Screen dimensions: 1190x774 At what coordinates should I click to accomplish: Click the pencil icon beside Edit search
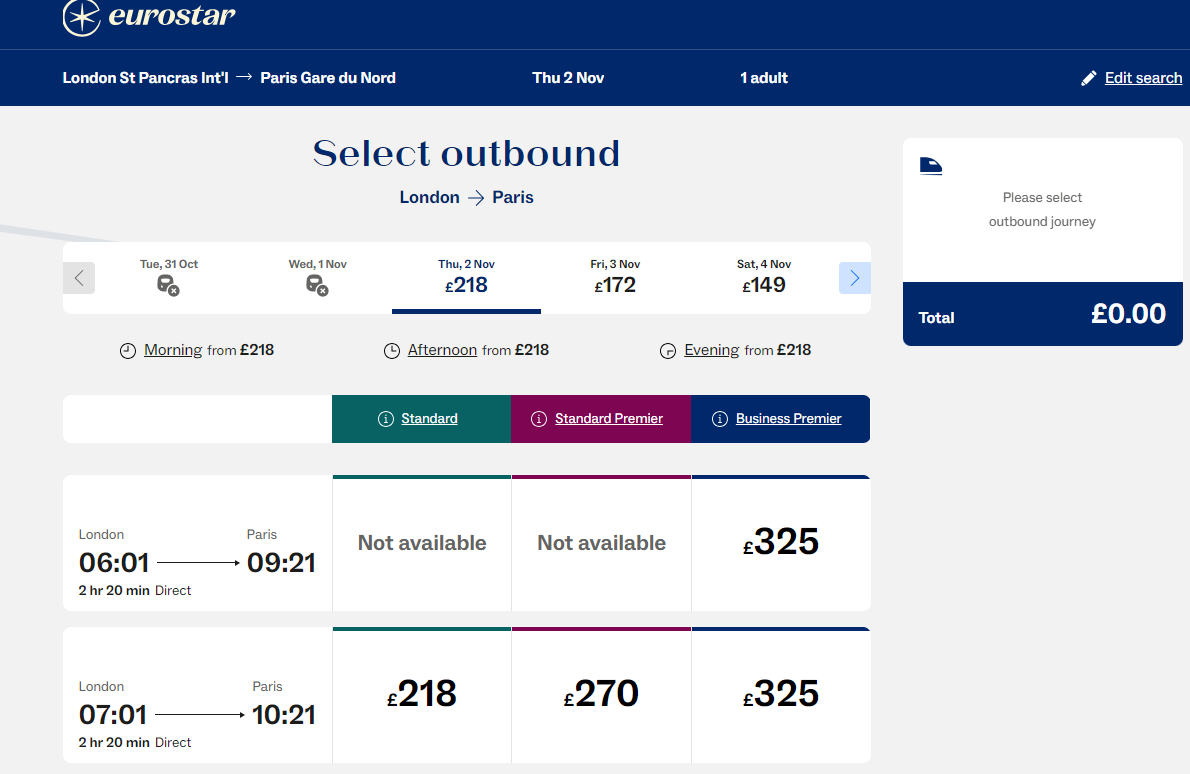[1088, 78]
